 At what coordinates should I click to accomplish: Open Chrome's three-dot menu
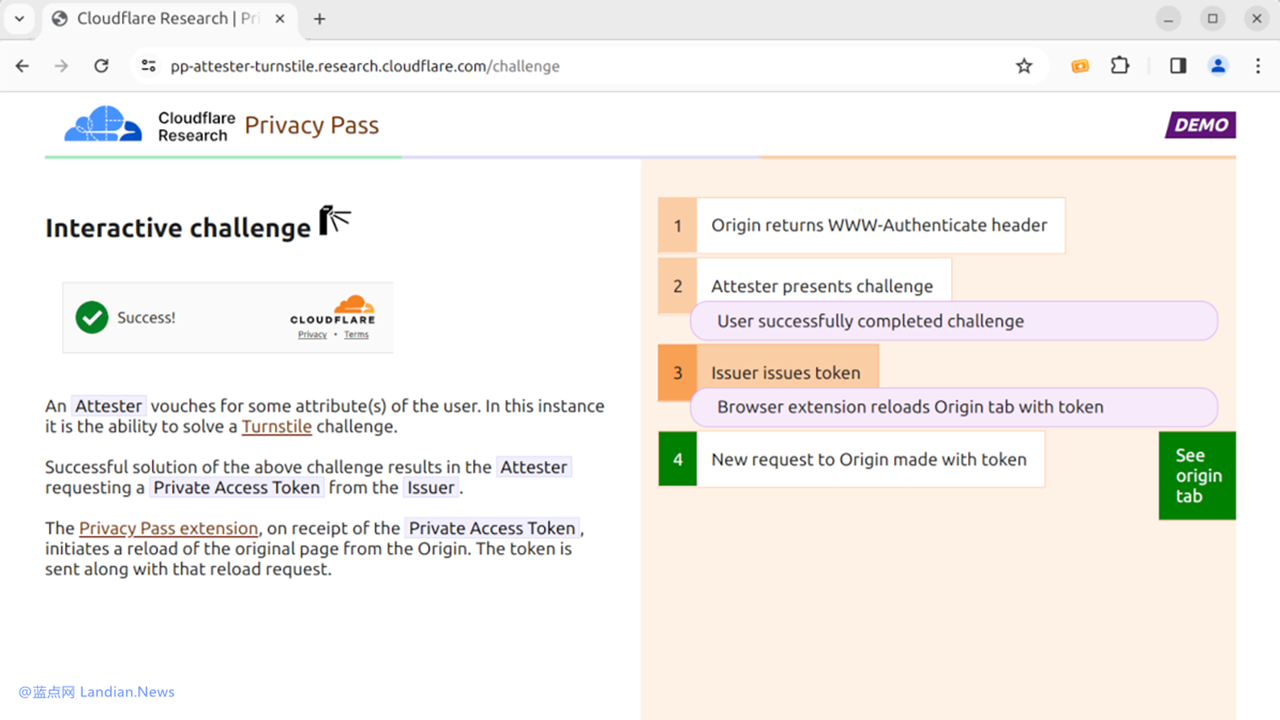pos(1258,66)
